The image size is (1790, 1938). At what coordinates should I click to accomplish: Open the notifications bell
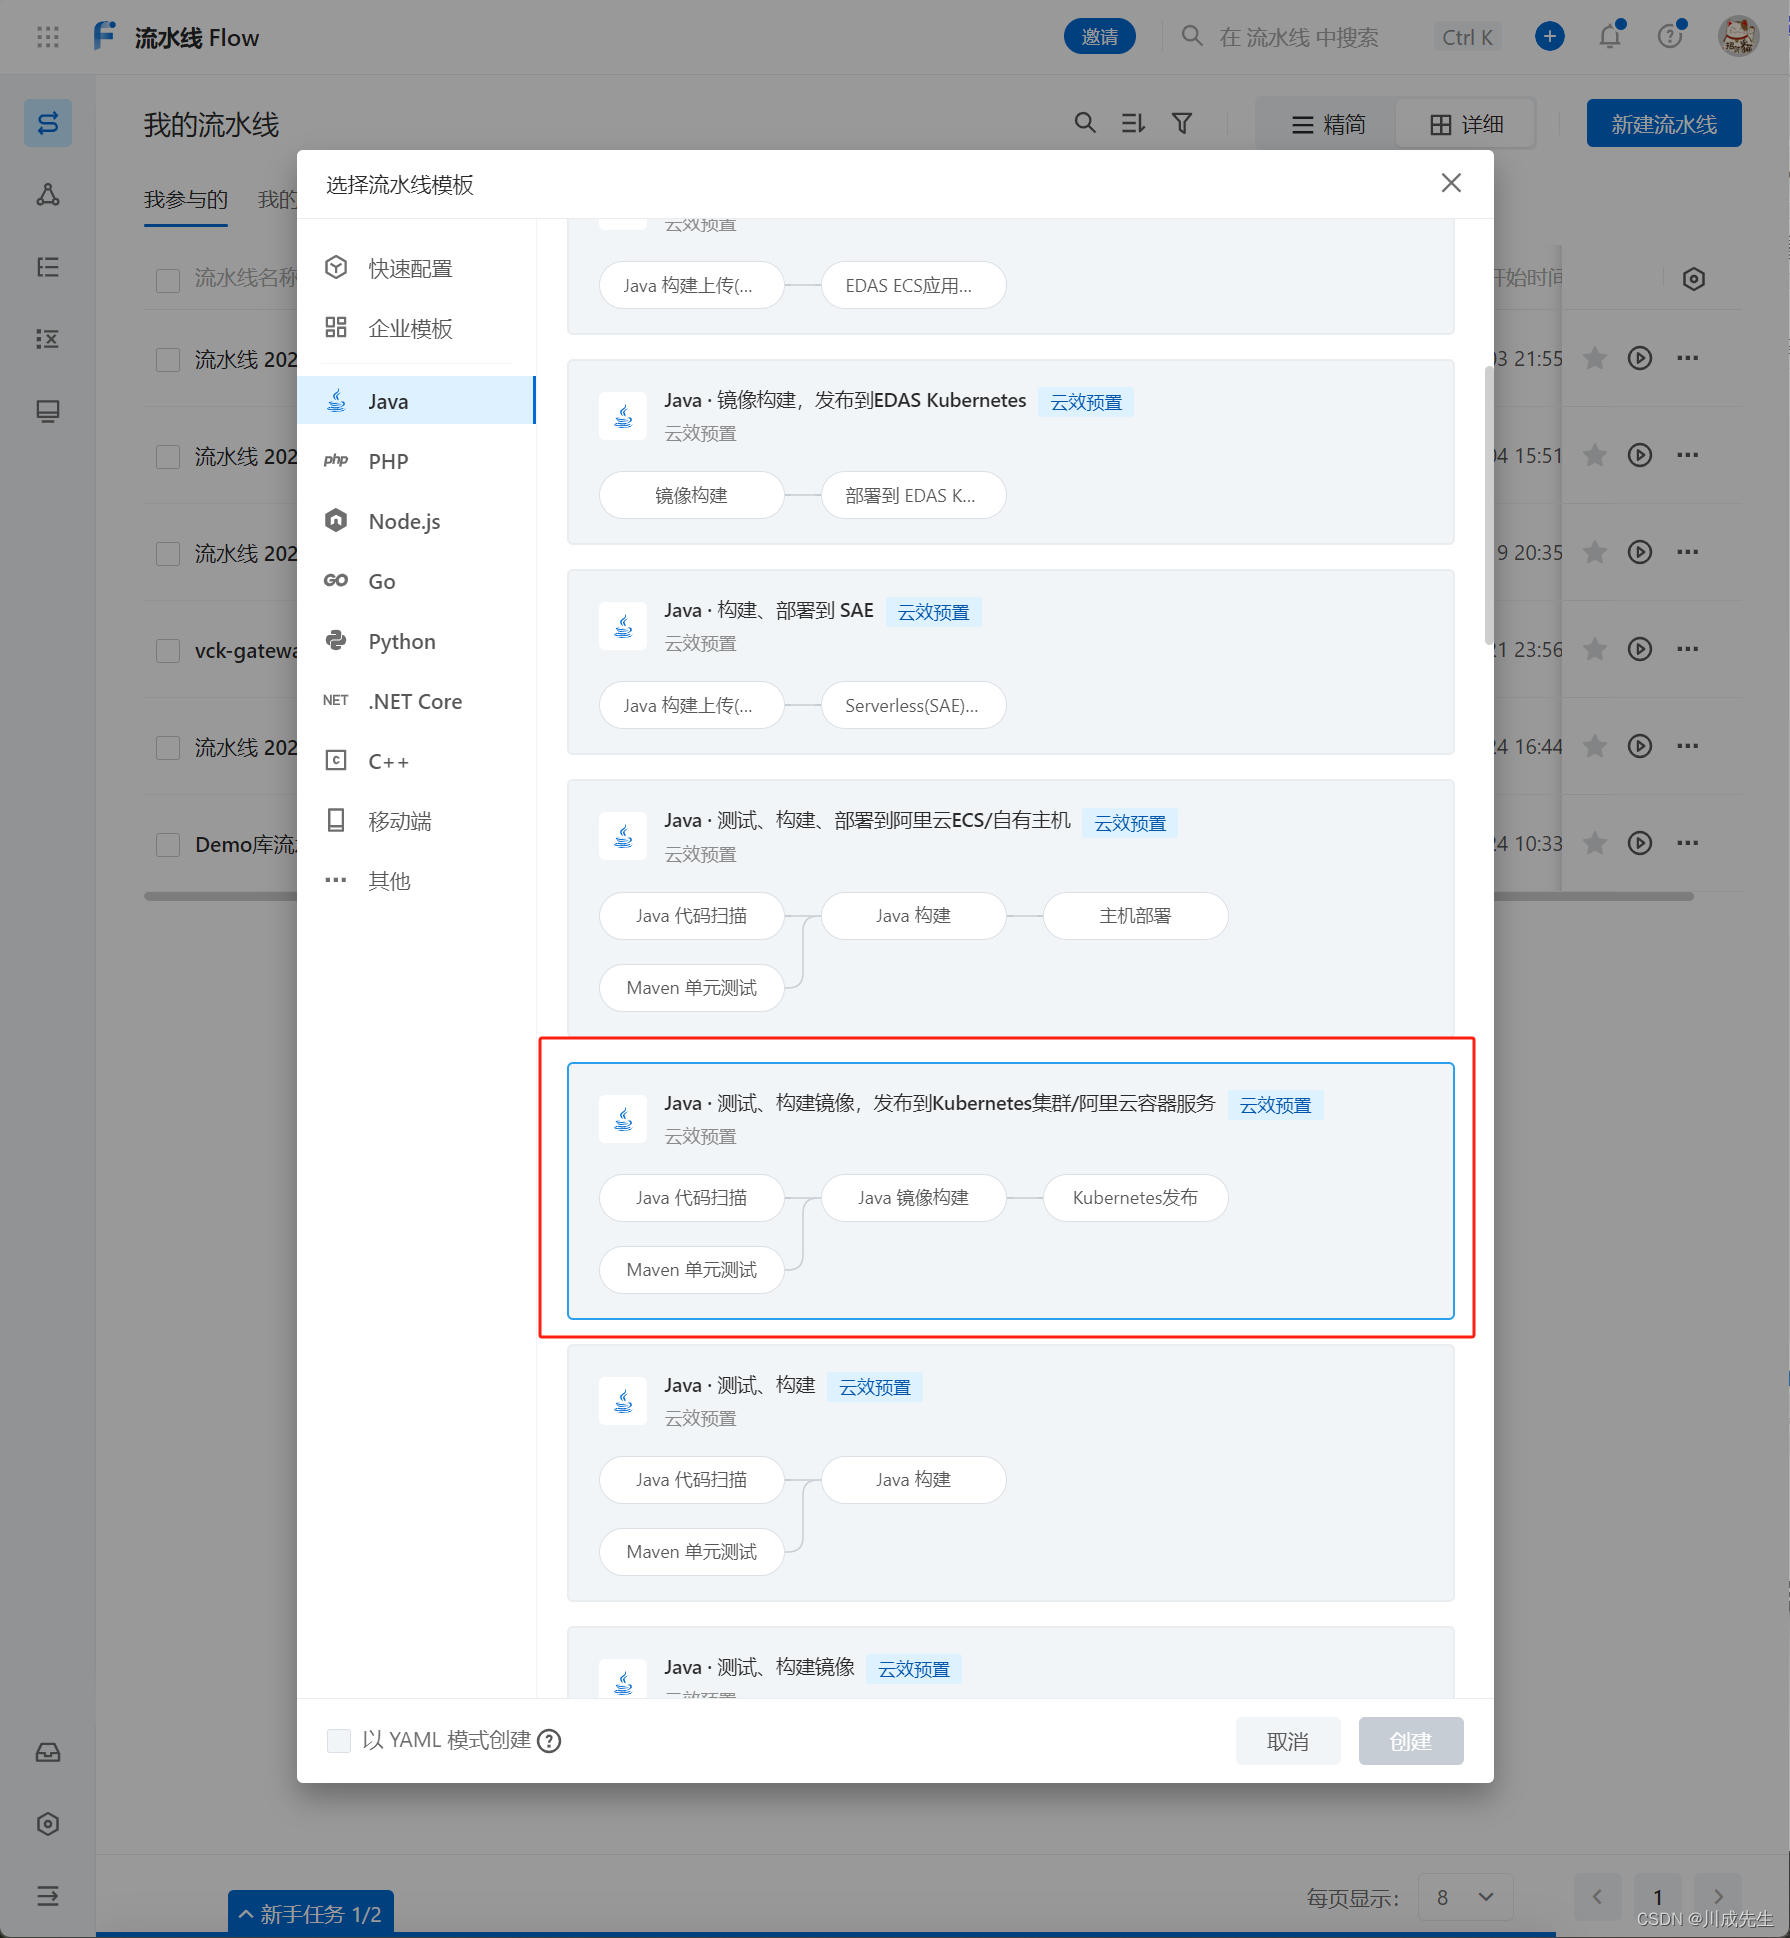pyautogui.click(x=1610, y=37)
